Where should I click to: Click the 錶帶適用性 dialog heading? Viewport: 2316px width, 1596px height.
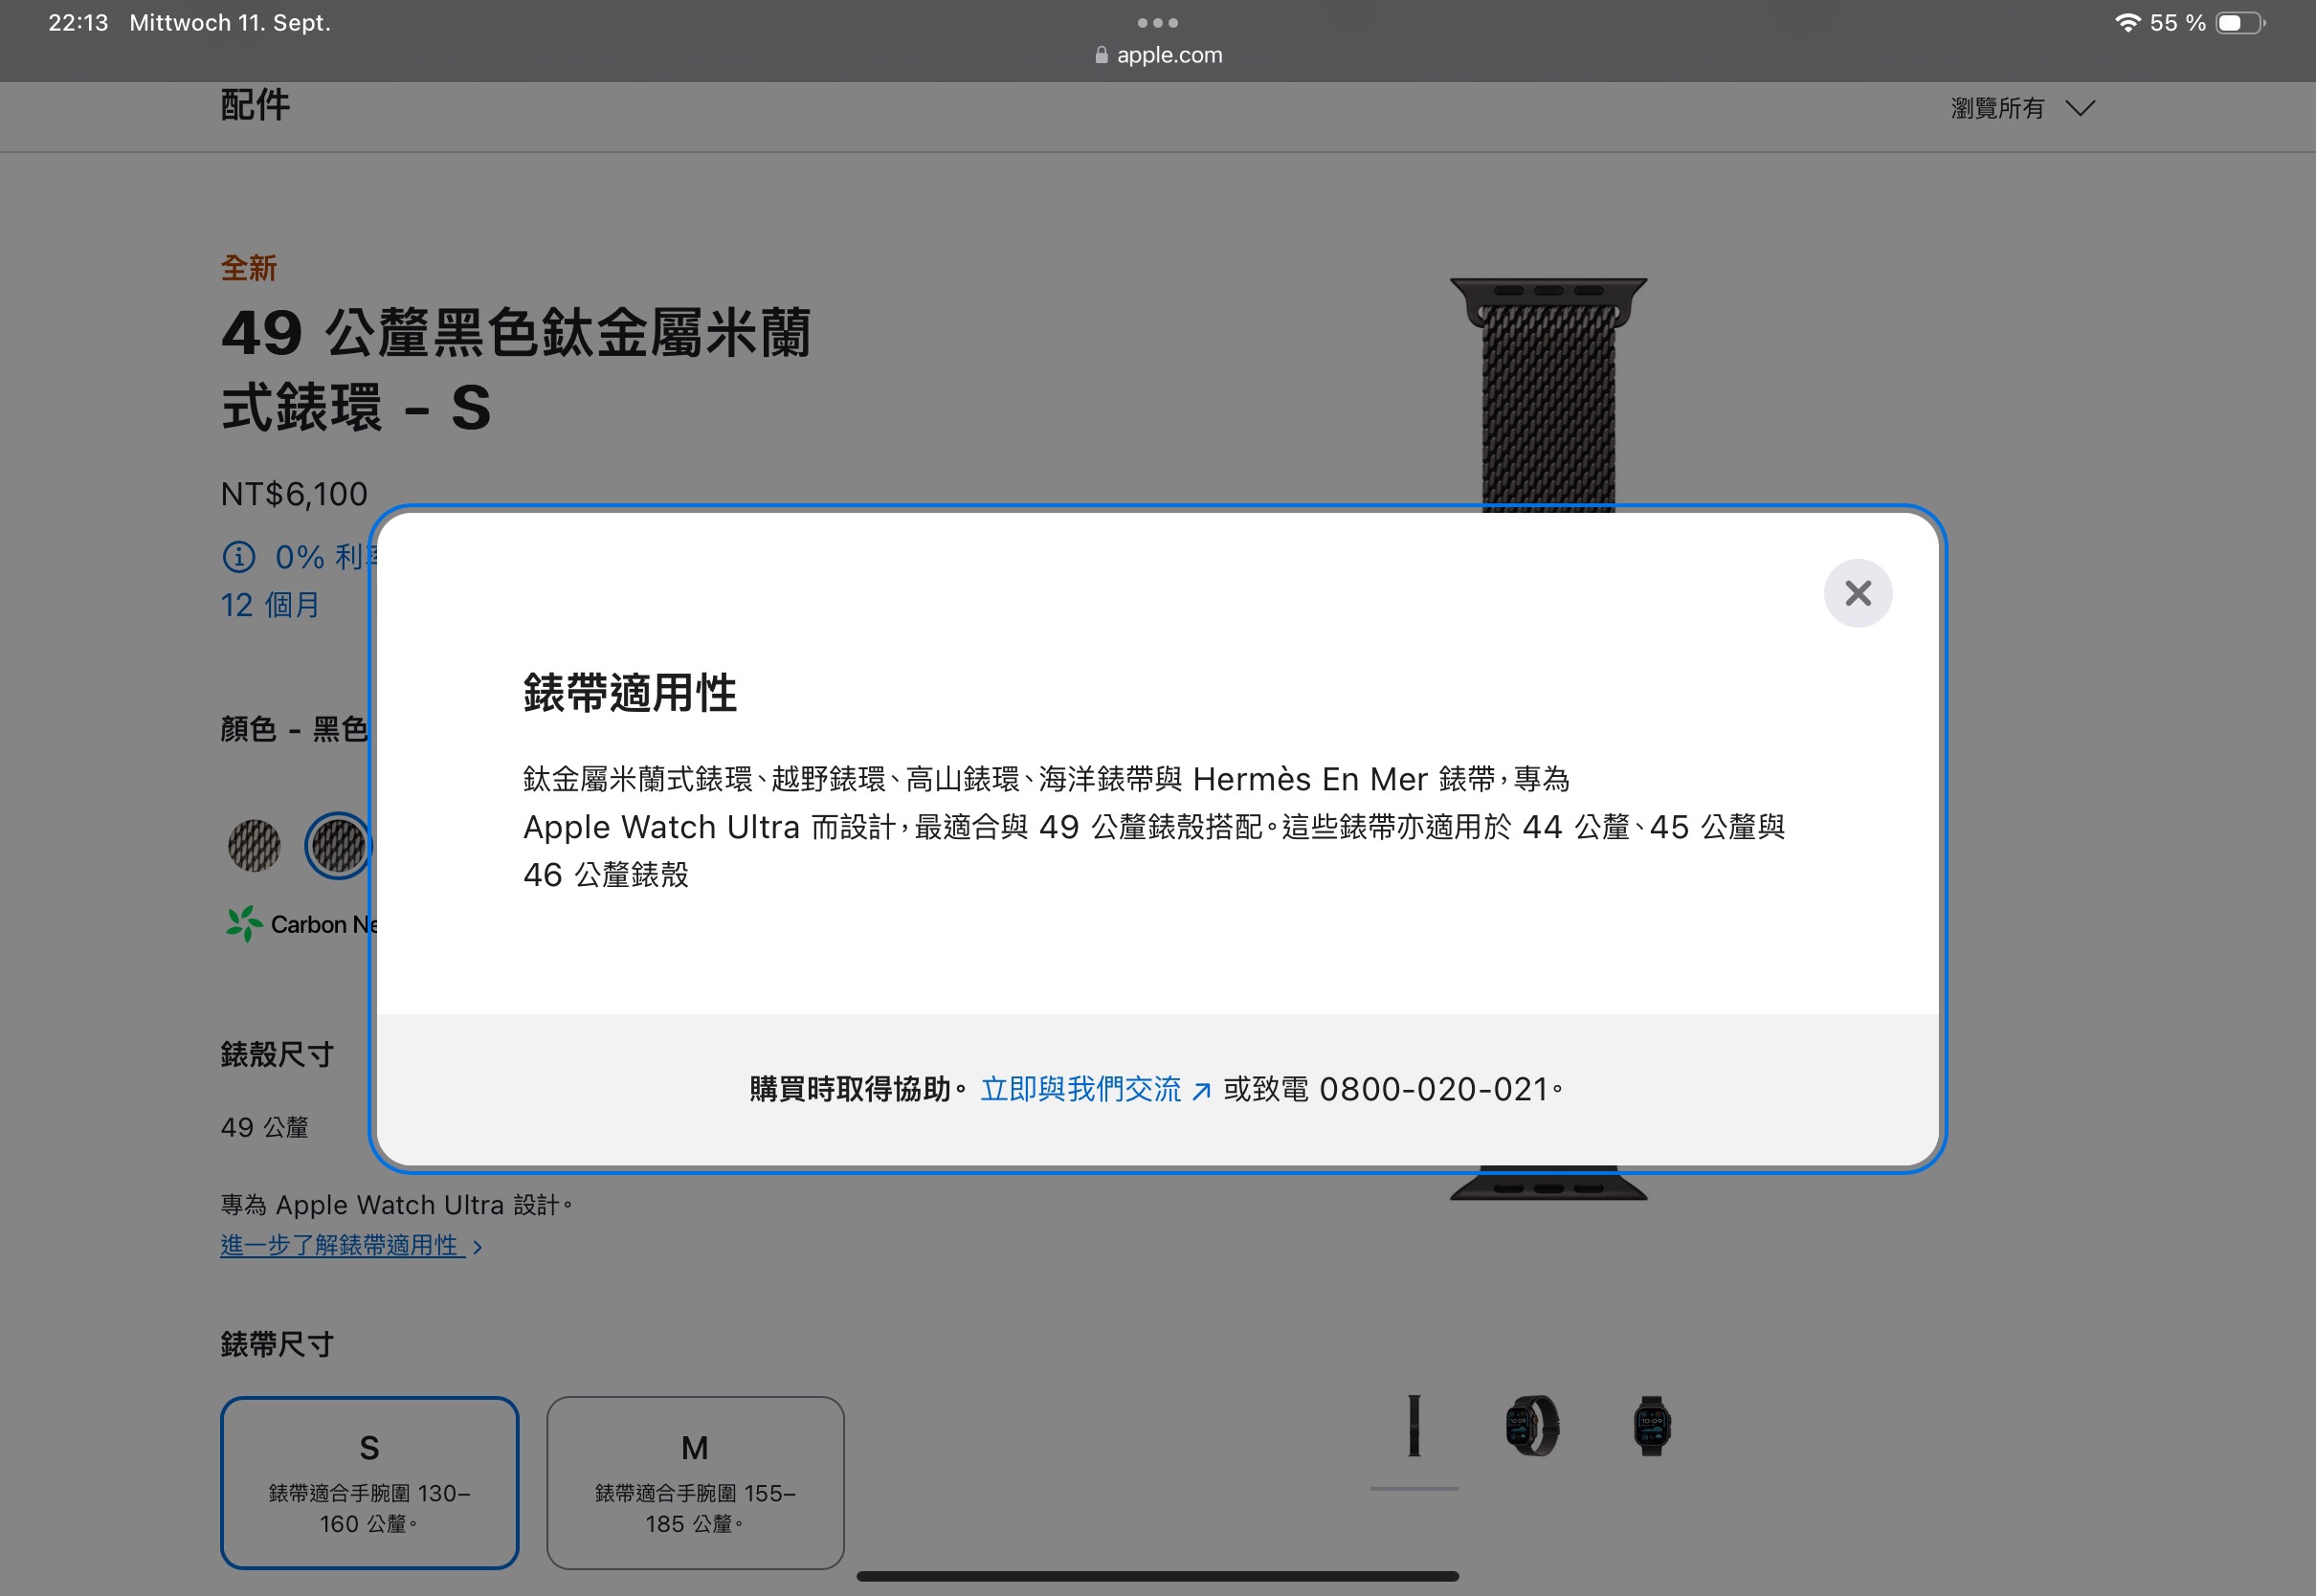(630, 693)
